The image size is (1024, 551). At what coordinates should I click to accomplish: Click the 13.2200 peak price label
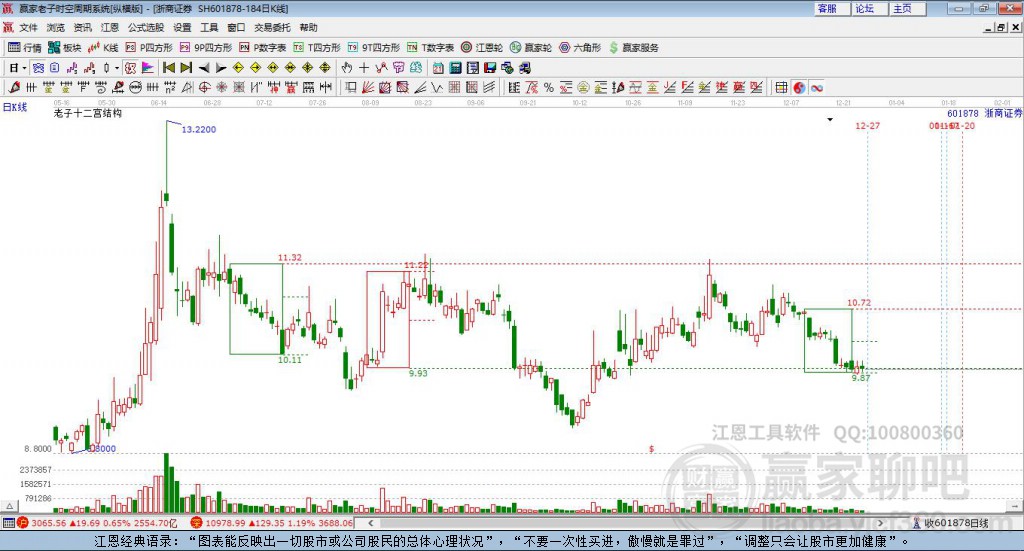(x=199, y=129)
